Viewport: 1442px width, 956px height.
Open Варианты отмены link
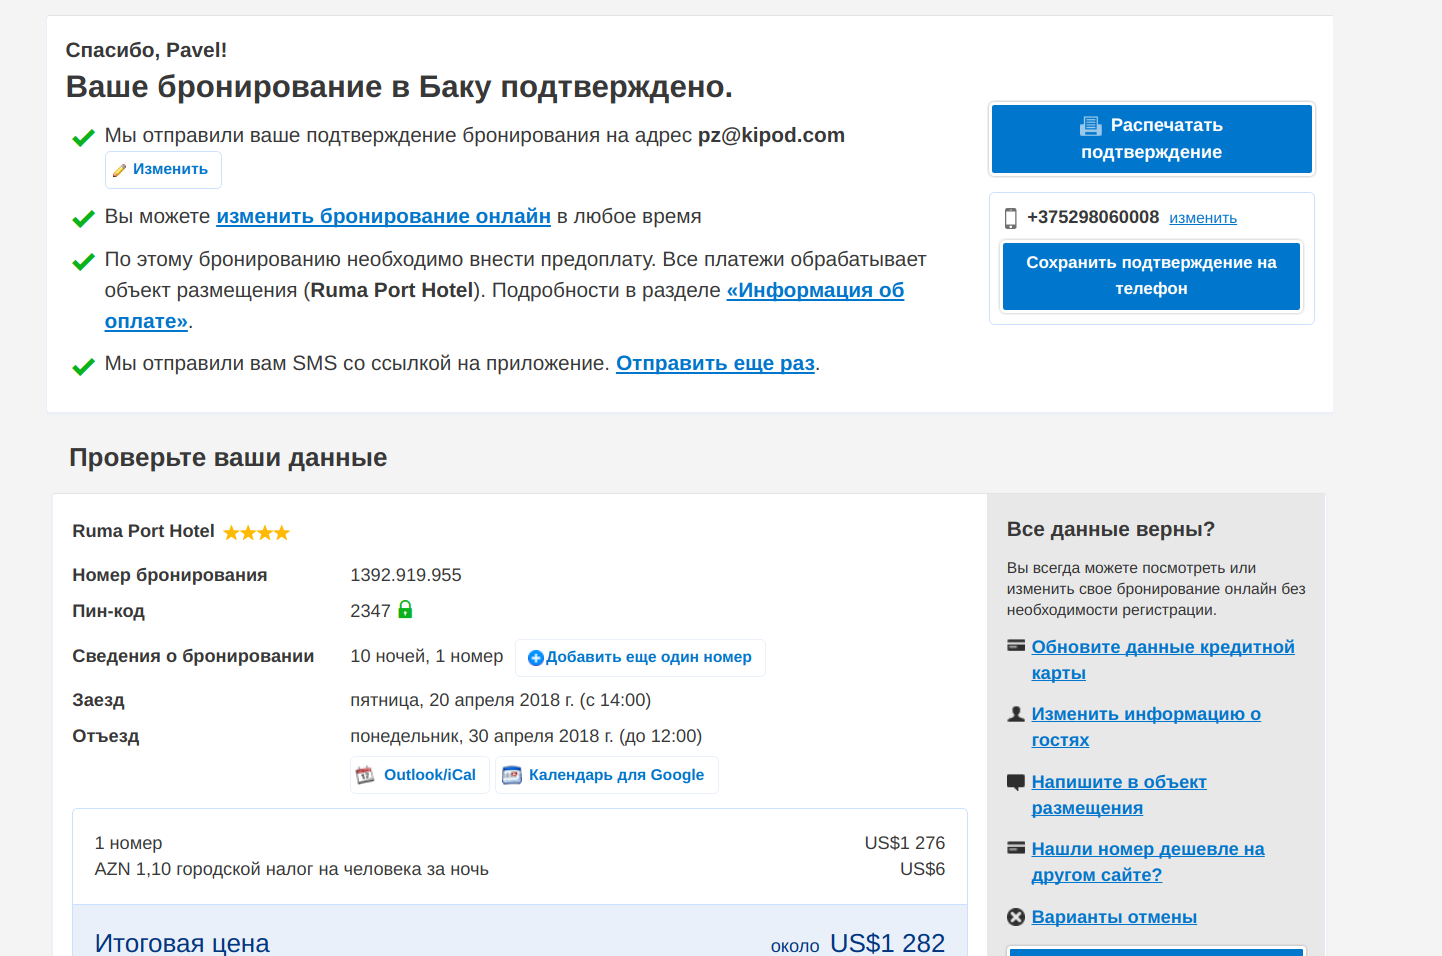pyautogui.click(x=1114, y=917)
